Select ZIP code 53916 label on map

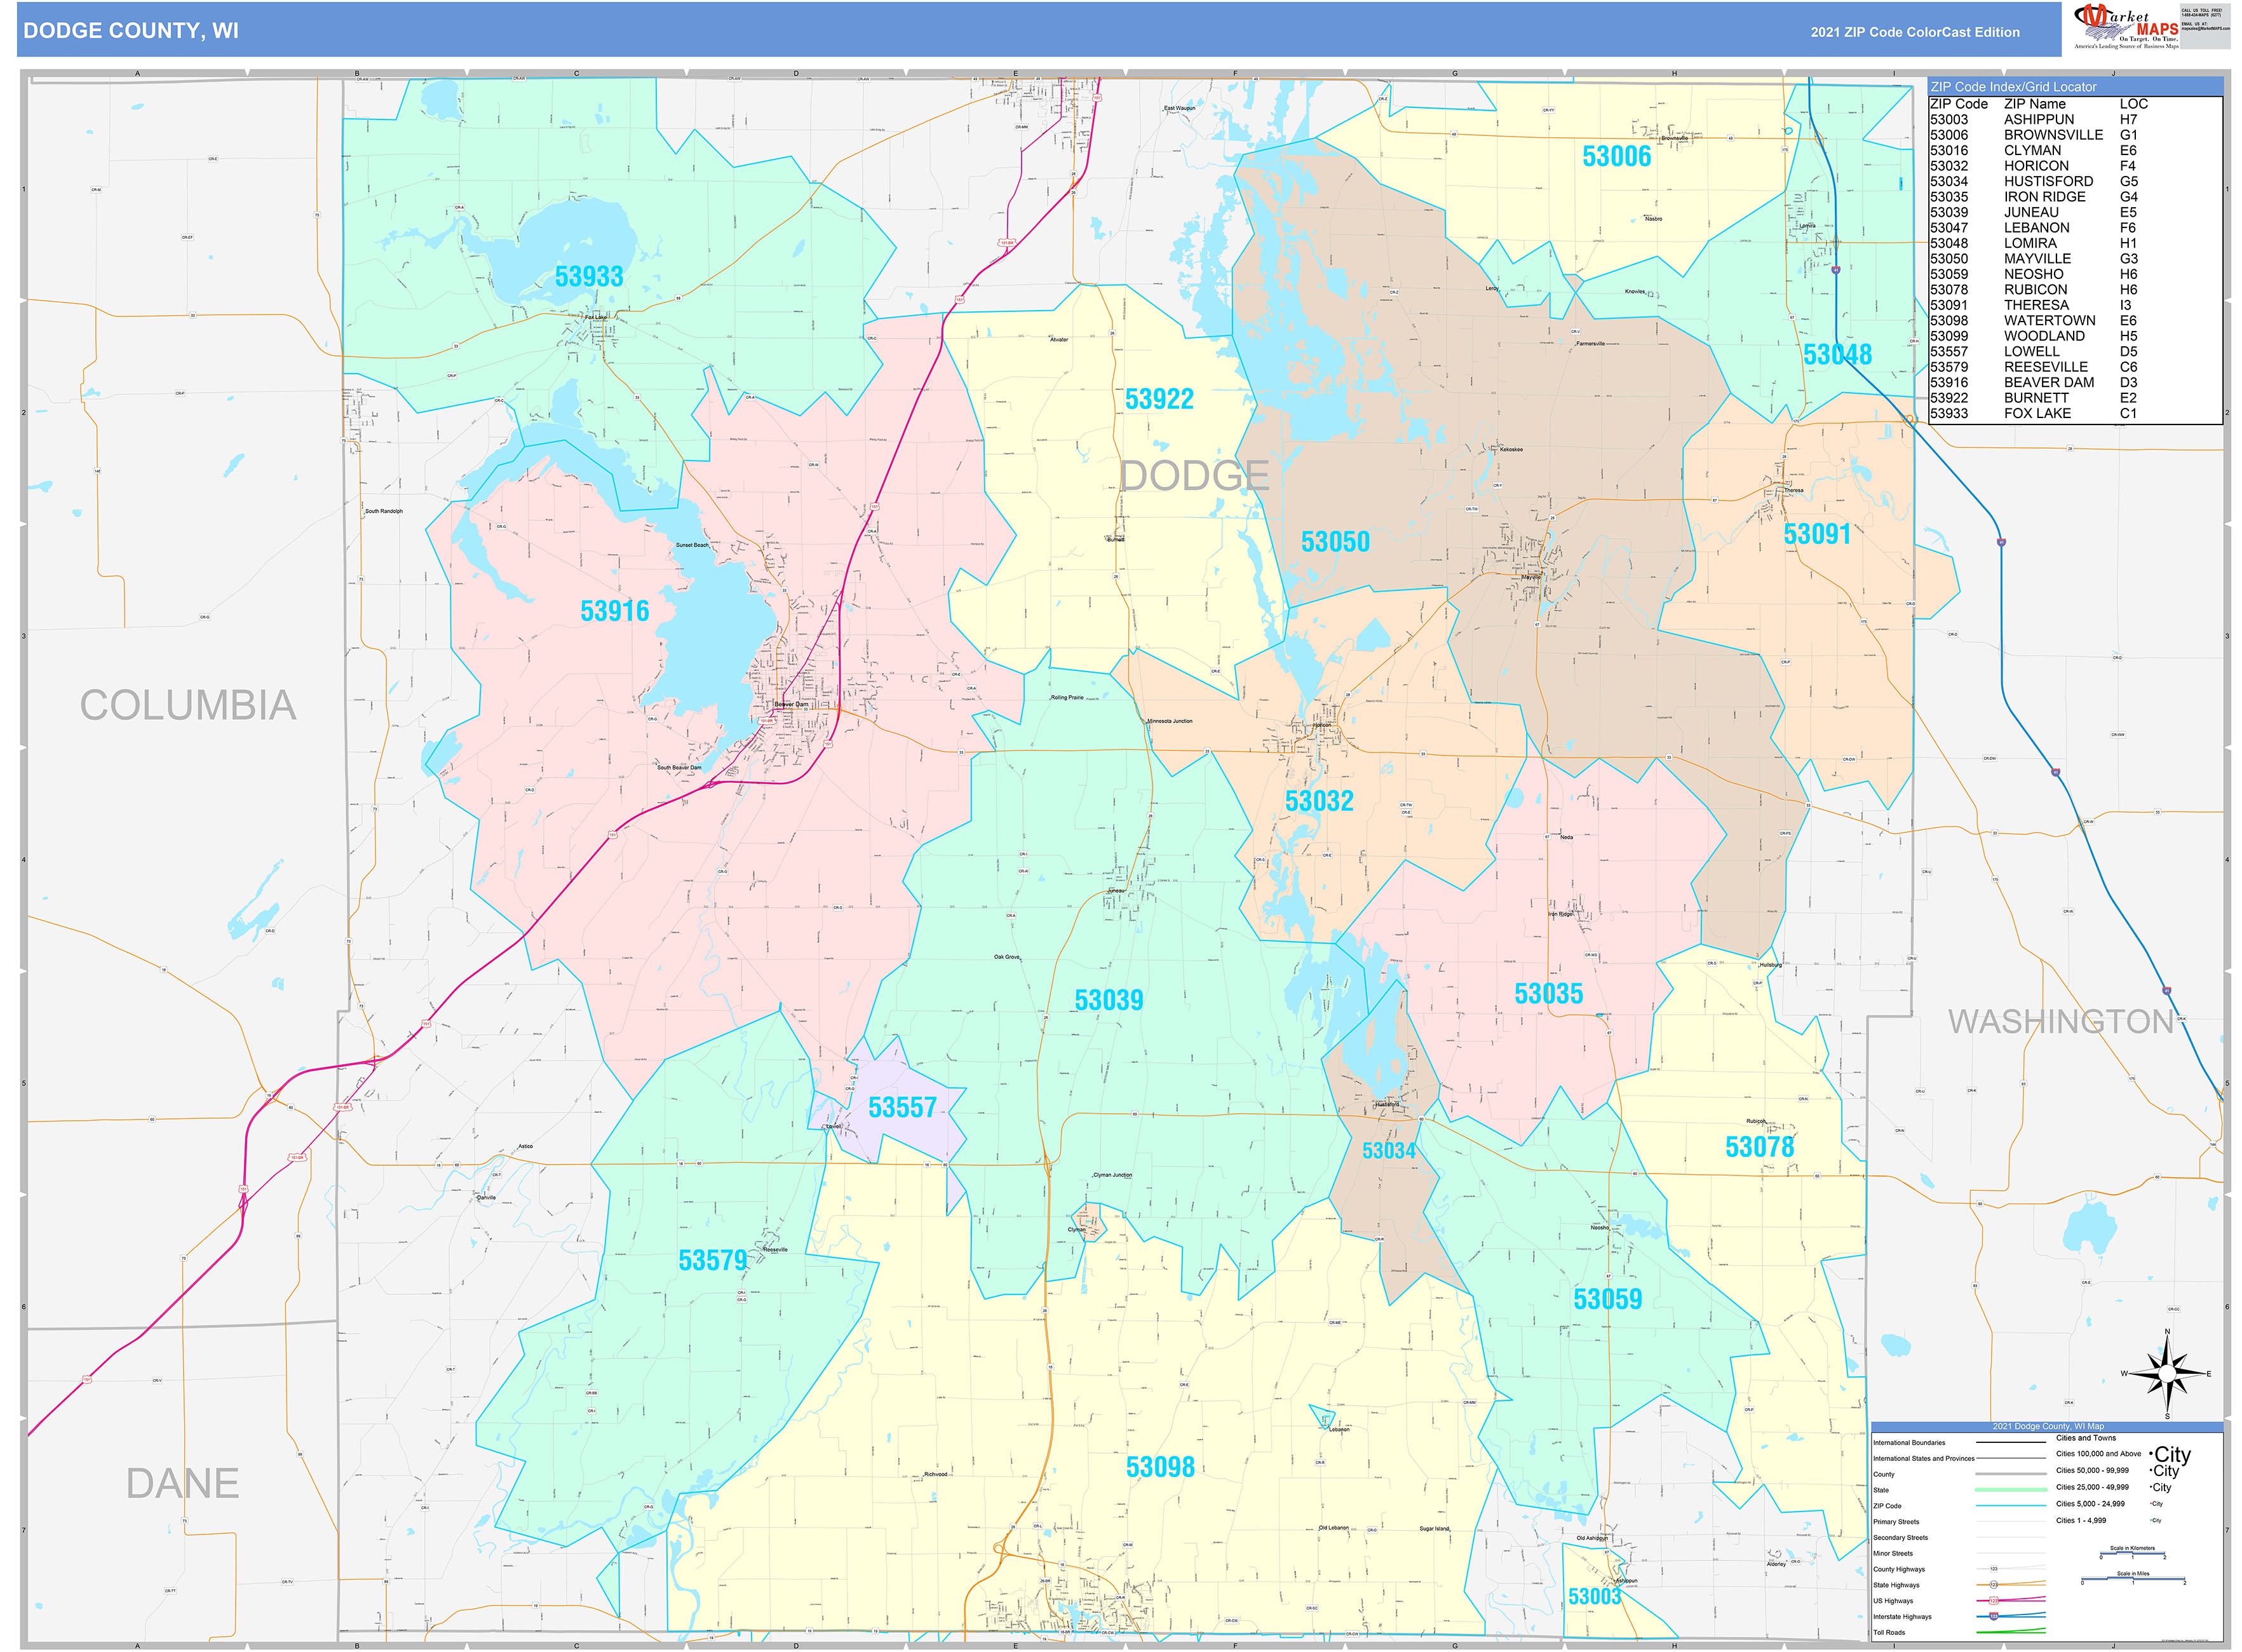point(614,611)
